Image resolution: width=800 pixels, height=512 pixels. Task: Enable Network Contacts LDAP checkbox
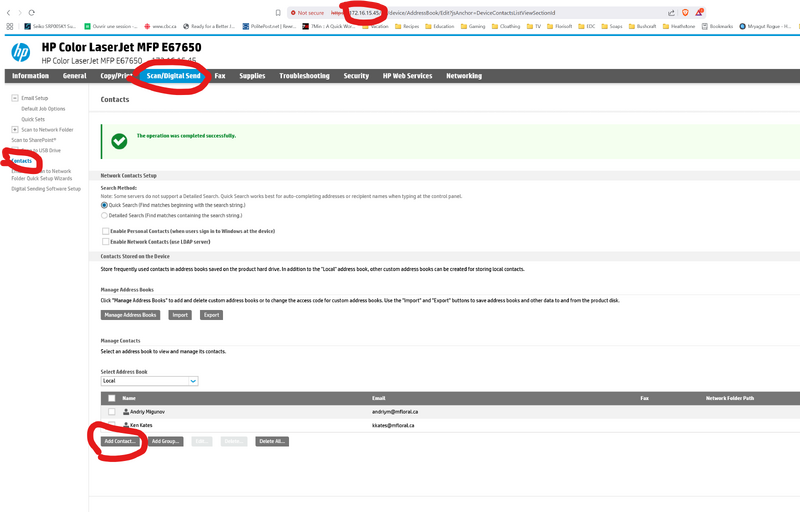tap(105, 242)
